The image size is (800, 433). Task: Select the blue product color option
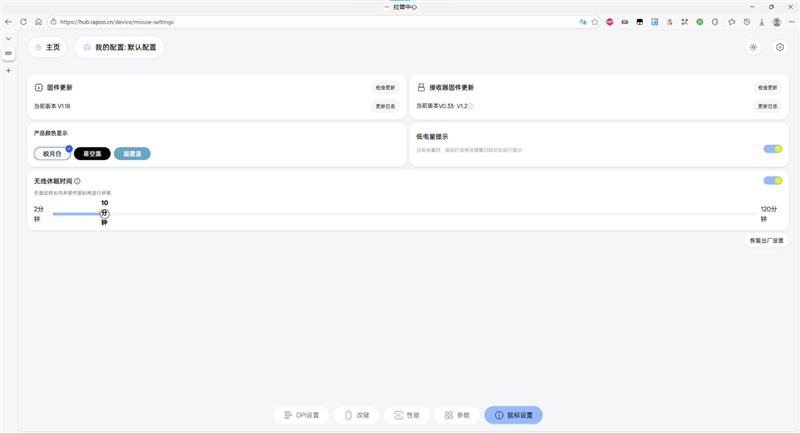click(x=132, y=154)
